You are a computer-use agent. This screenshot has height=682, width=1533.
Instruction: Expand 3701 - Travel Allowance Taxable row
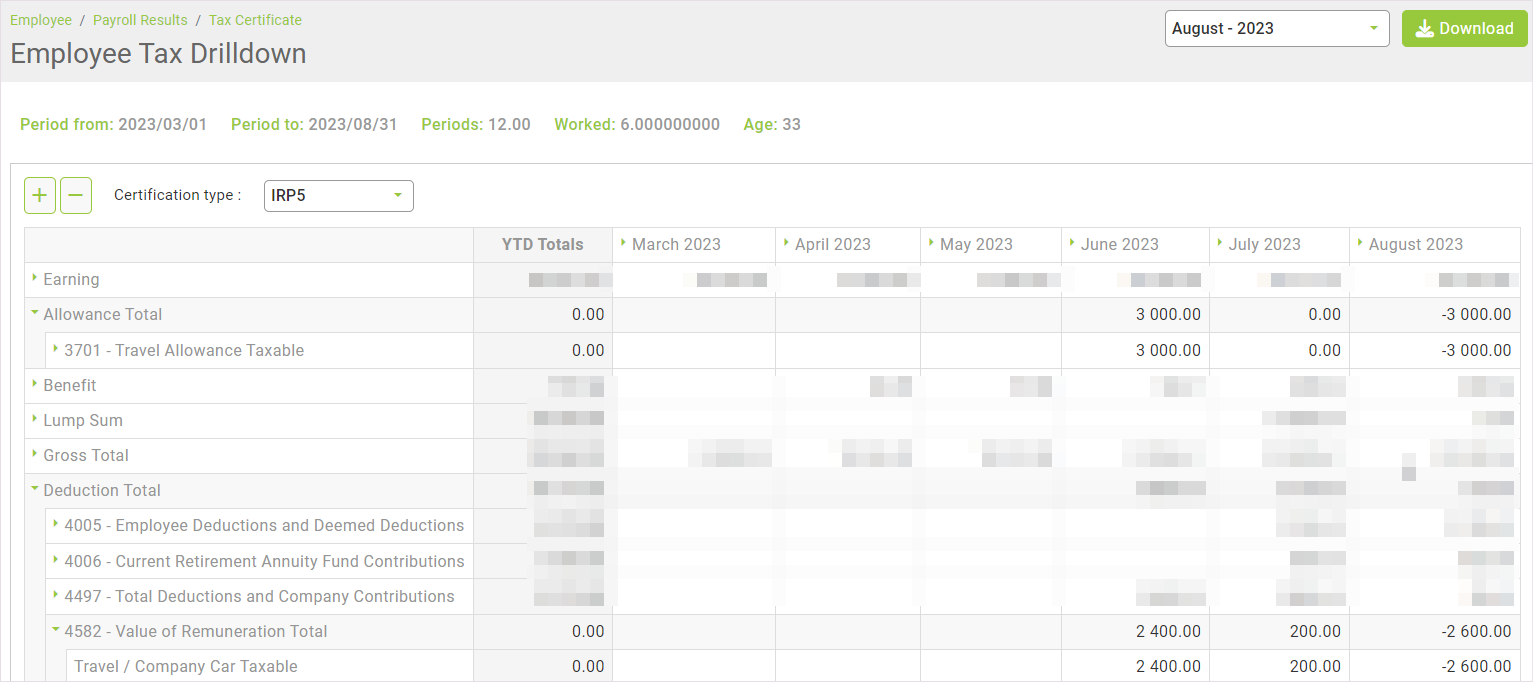pyautogui.click(x=56, y=350)
